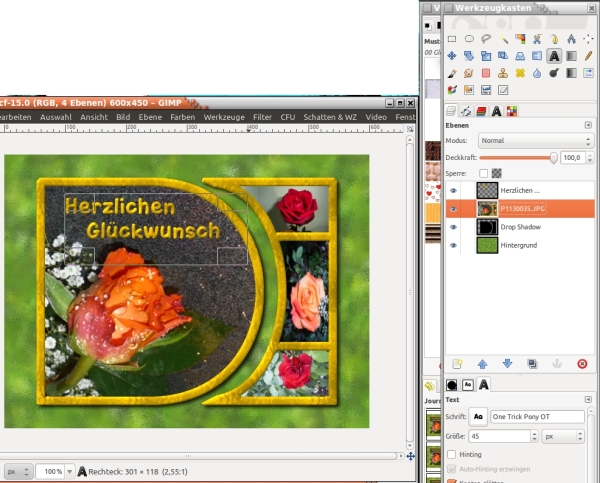
Task: Open the Werkzeuge menu
Action: click(224, 117)
